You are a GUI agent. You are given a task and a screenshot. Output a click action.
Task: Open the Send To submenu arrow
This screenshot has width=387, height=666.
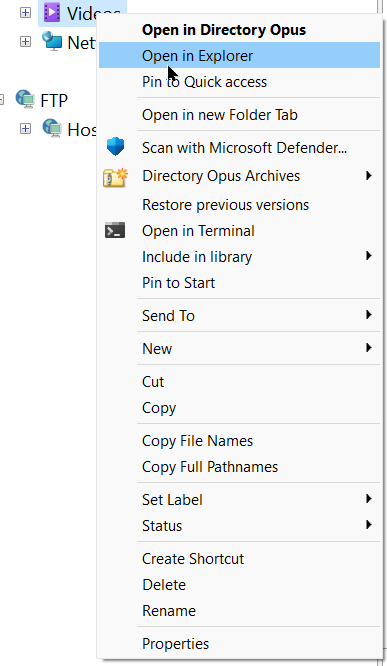(369, 315)
